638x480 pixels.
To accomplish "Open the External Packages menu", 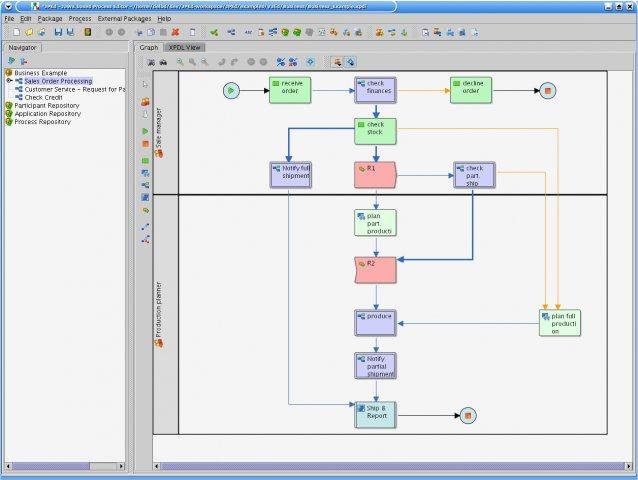I will (x=124, y=19).
